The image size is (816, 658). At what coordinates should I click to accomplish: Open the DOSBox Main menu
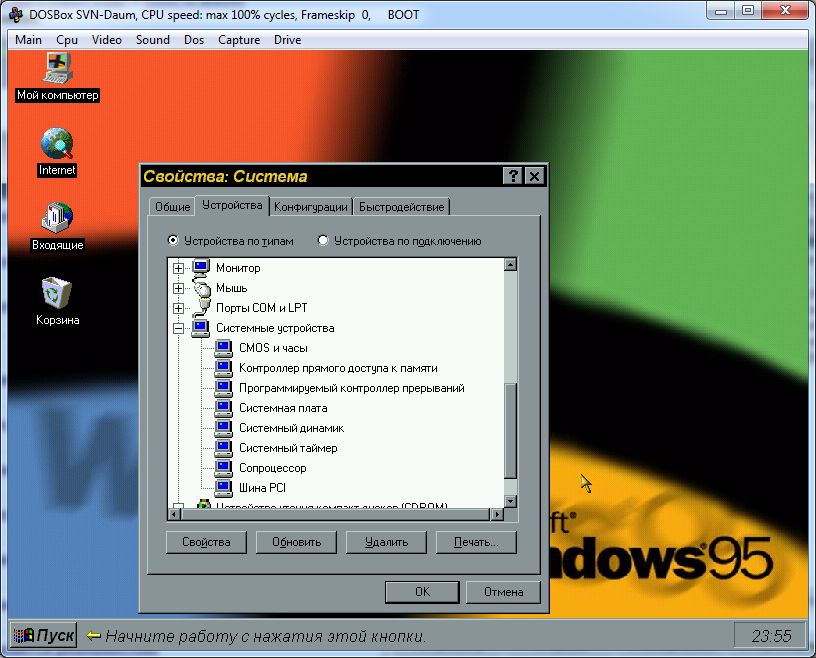coord(28,40)
